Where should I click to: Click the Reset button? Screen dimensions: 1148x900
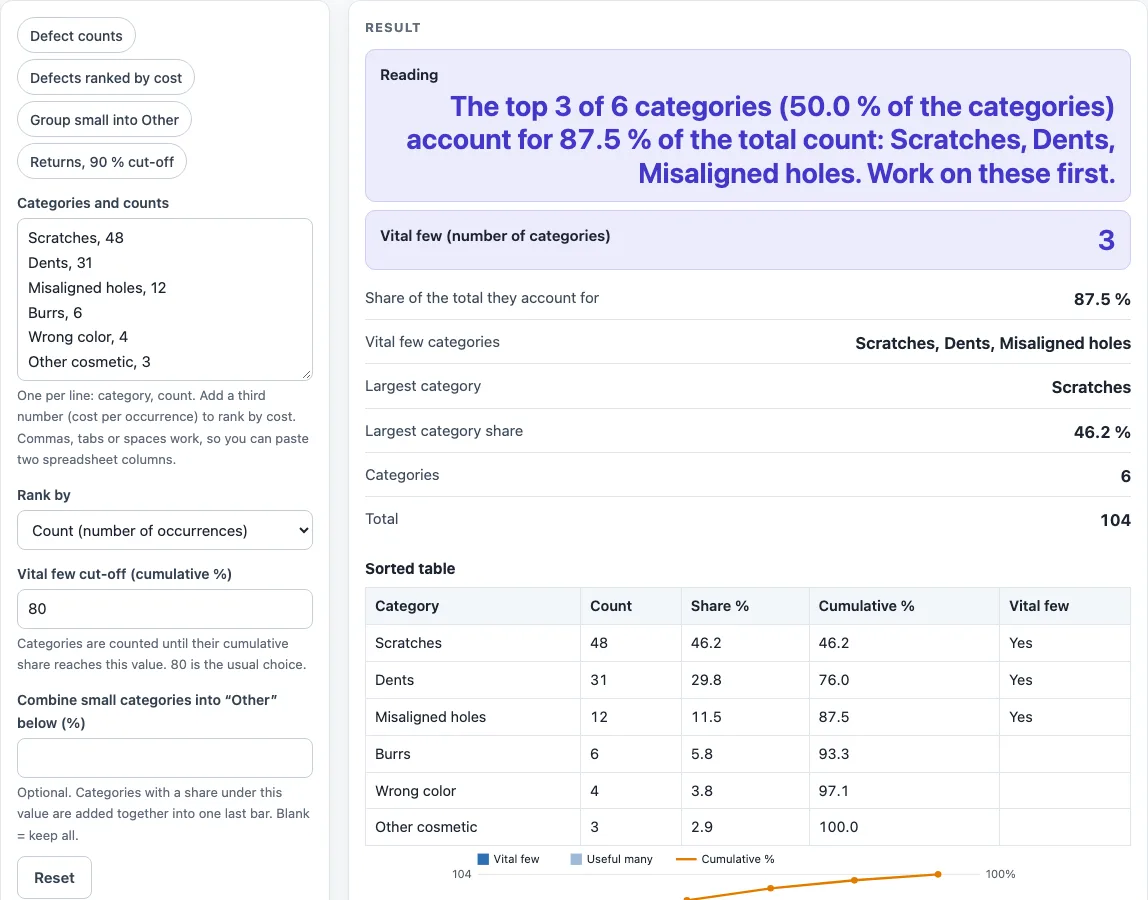click(x=54, y=877)
